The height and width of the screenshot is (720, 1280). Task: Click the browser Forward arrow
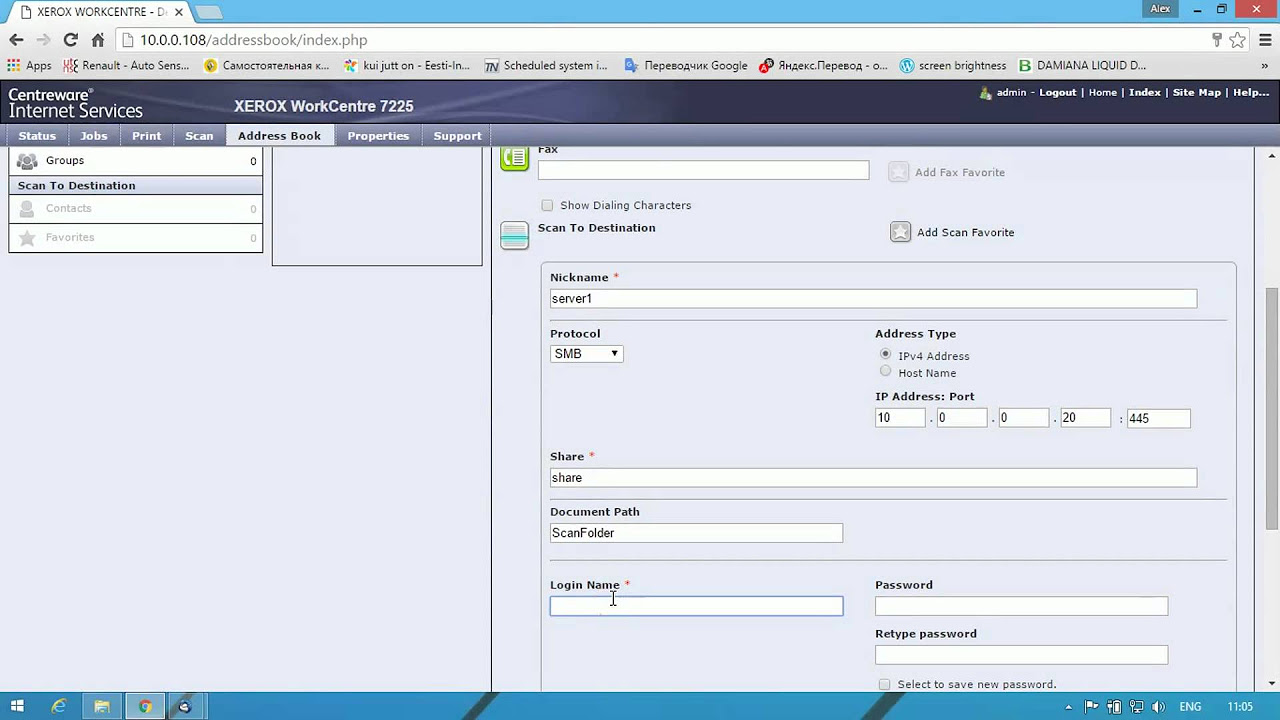[x=43, y=40]
